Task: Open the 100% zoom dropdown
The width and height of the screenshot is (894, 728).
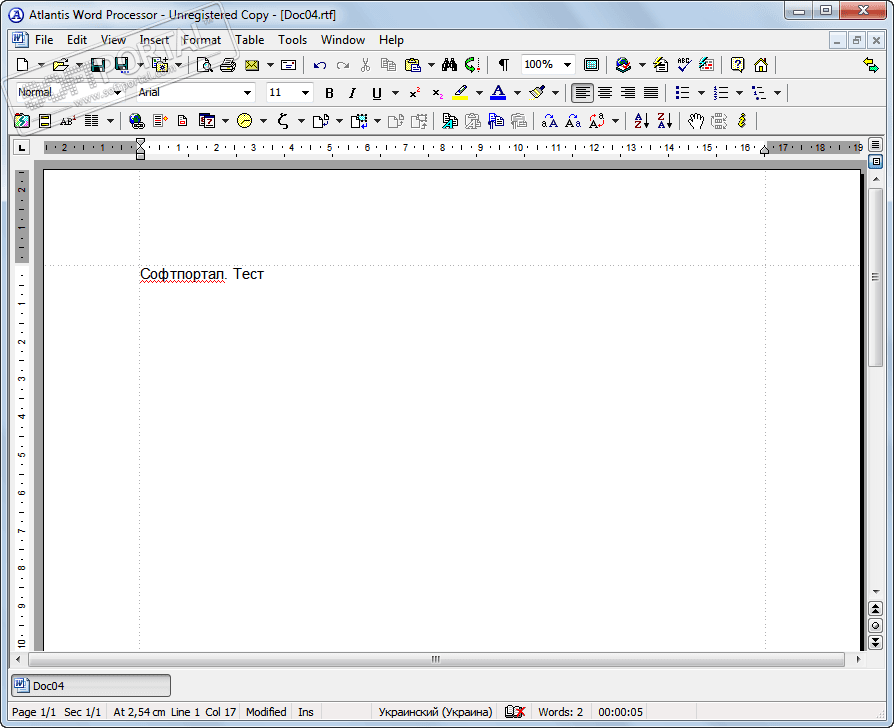Action: pos(567,65)
